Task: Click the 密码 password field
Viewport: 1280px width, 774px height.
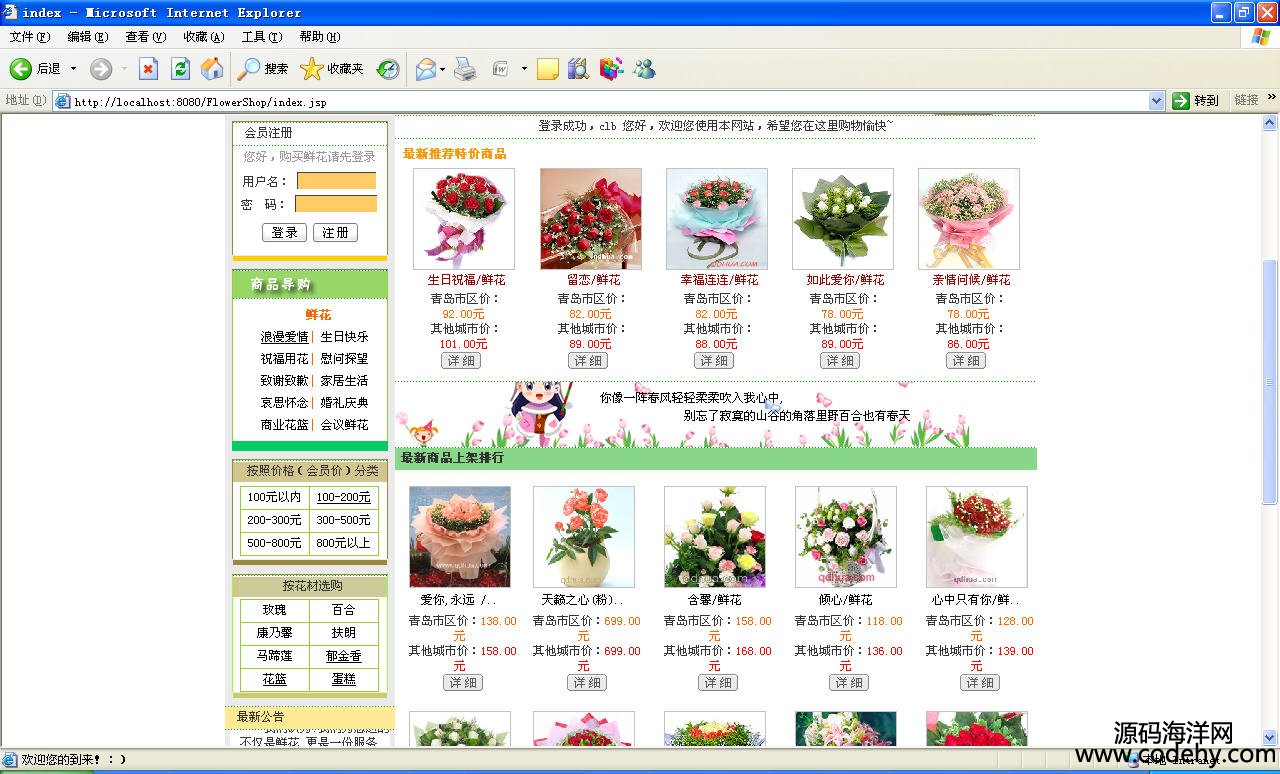Action: [x=336, y=204]
